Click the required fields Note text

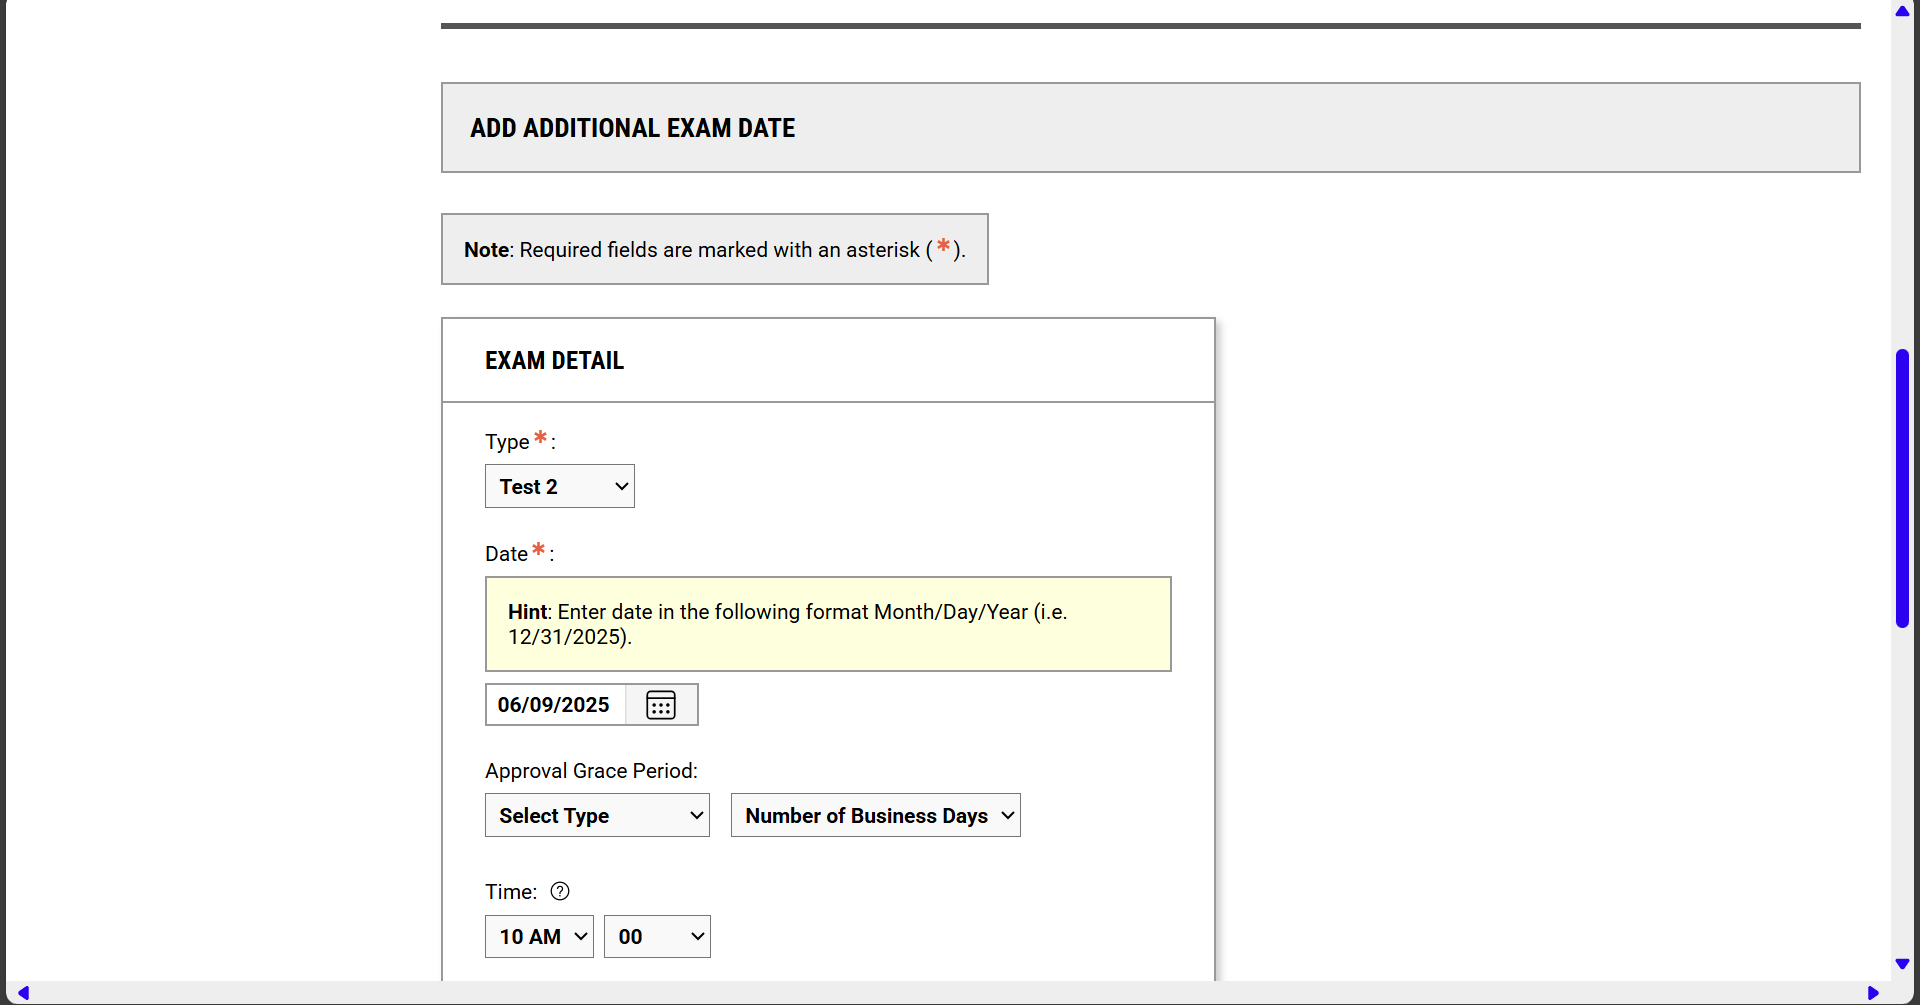tap(714, 249)
